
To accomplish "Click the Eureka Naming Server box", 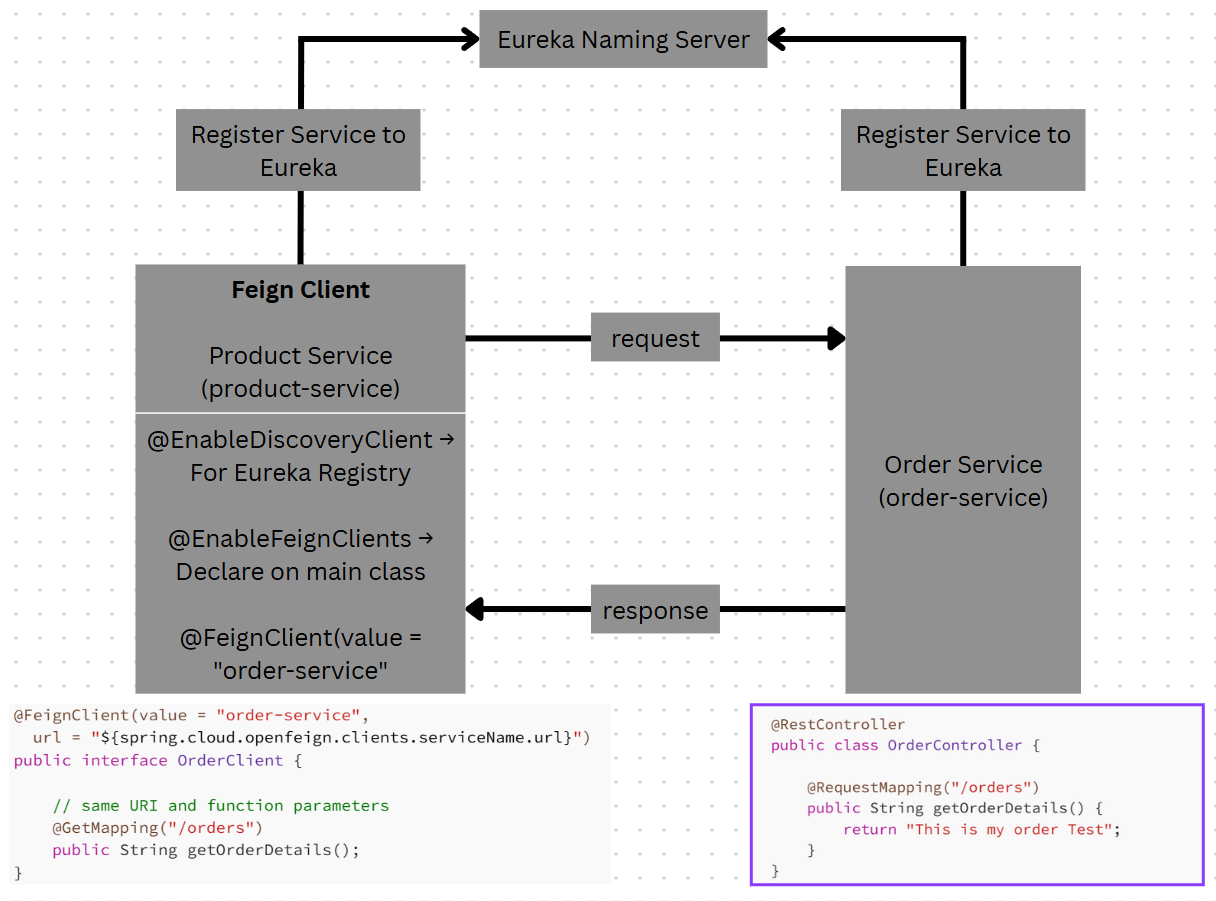I will [x=622, y=39].
